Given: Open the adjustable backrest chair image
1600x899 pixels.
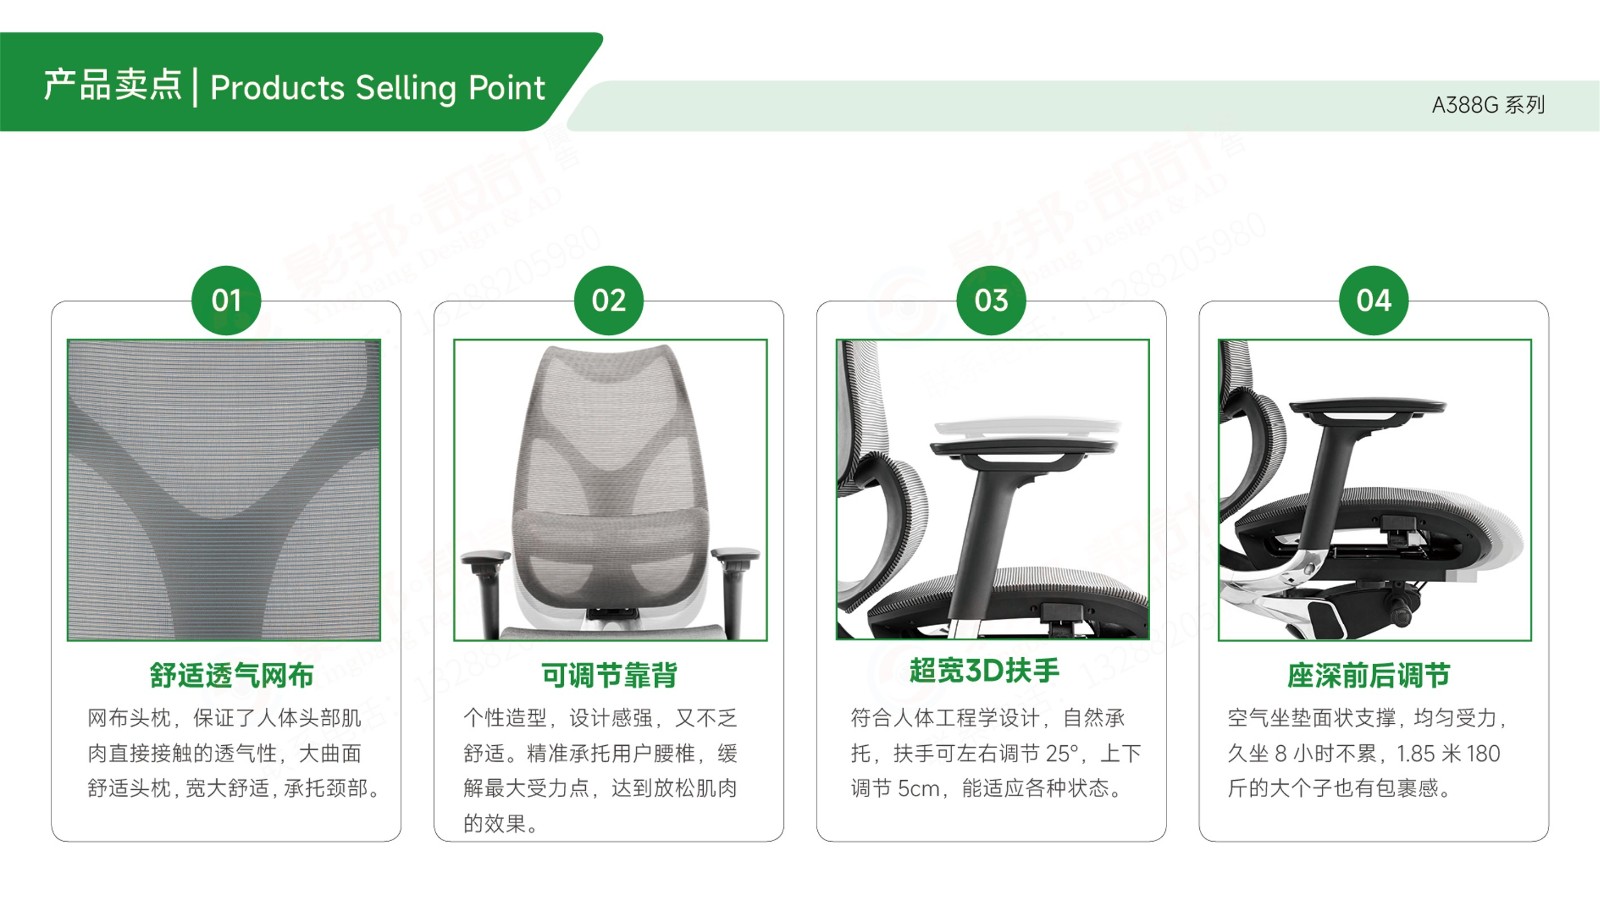Looking at the screenshot, I should coord(610,490).
